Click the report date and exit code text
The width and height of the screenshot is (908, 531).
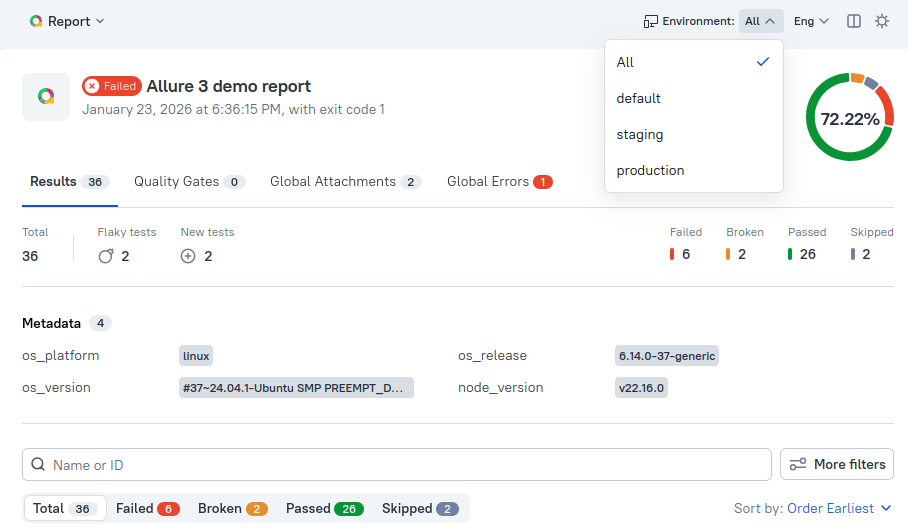click(x=233, y=109)
